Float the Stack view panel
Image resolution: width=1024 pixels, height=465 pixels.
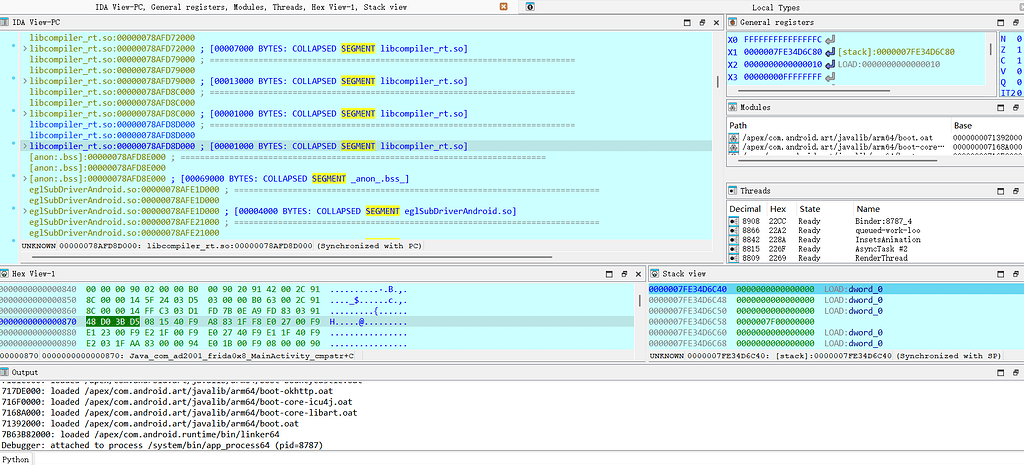pyautogui.click(x=1015, y=274)
